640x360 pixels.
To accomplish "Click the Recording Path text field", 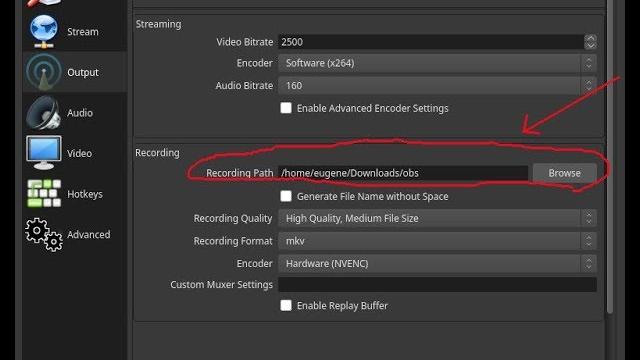I will [x=403, y=173].
